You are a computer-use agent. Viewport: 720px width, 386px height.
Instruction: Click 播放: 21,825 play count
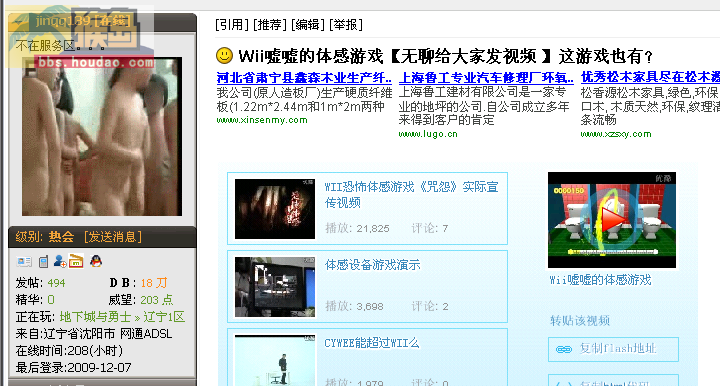[357, 228]
